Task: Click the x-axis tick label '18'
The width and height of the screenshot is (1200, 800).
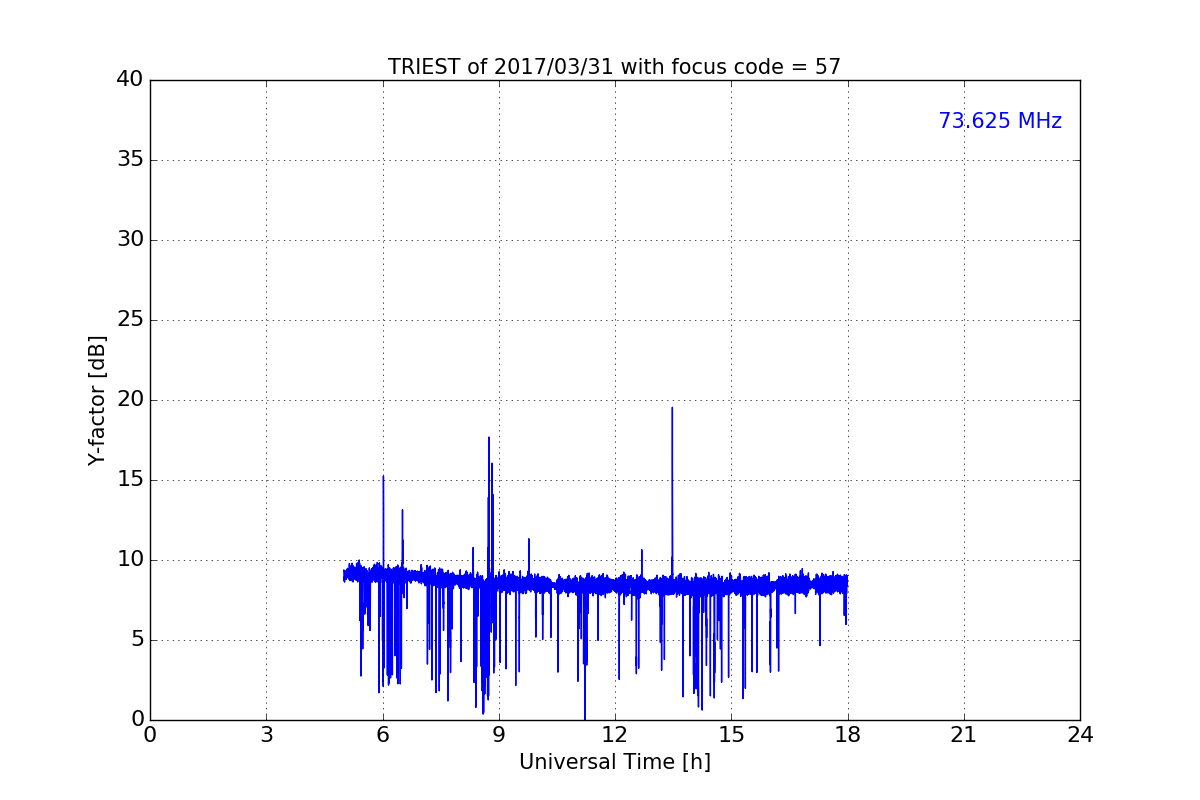Action: pyautogui.click(x=848, y=735)
